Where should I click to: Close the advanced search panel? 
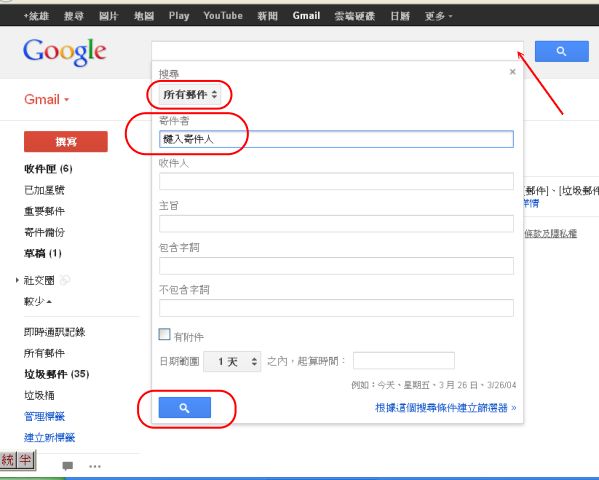tap(513, 72)
